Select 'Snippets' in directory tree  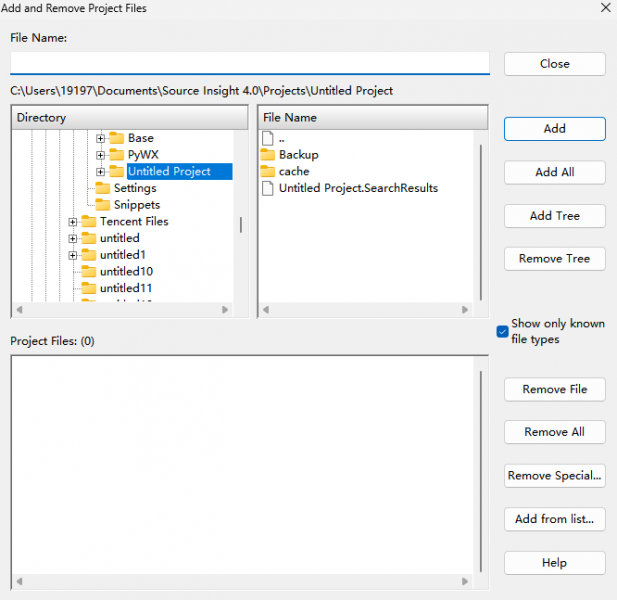[137, 205]
